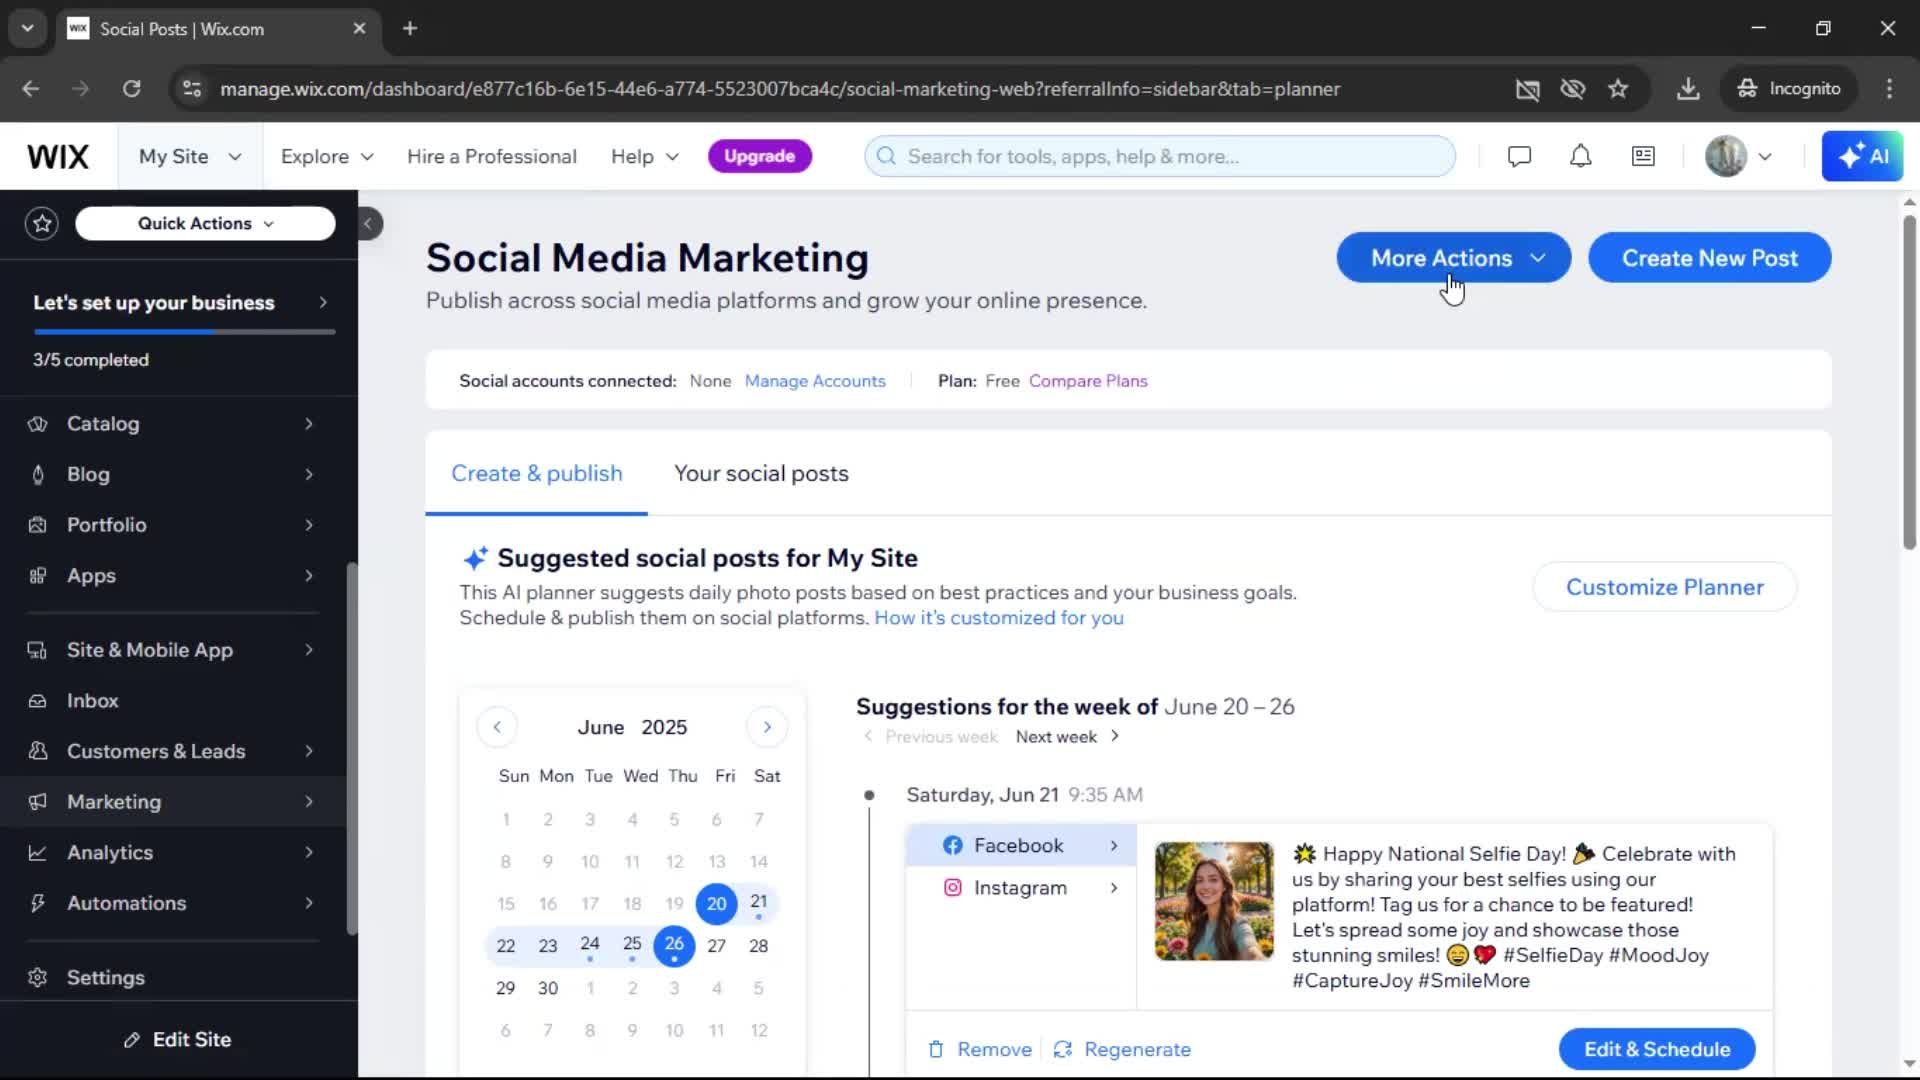Click the Portfolio sidebar icon
The height and width of the screenshot is (1080, 1920).
(38, 525)
